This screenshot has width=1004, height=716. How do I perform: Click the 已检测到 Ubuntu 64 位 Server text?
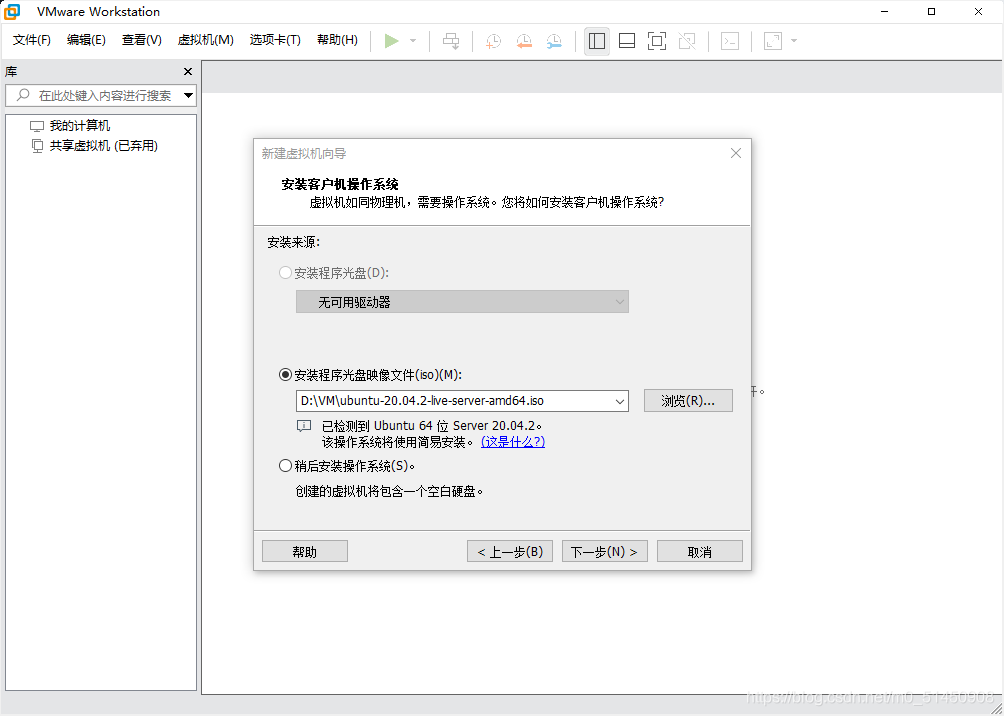click(432, 426)
